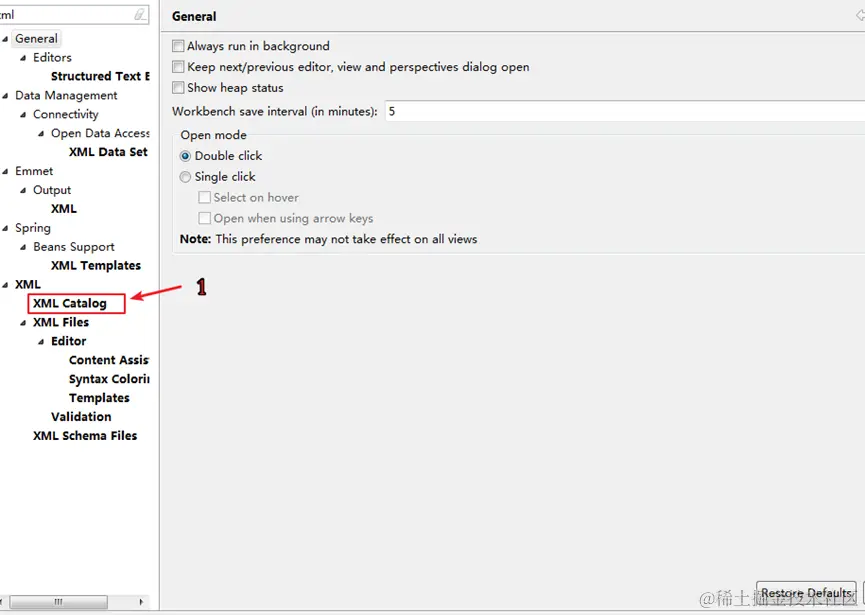Toggle Open when using arrow keys
The height and width of the screenshot is (615, 865).
click(205, 218)
